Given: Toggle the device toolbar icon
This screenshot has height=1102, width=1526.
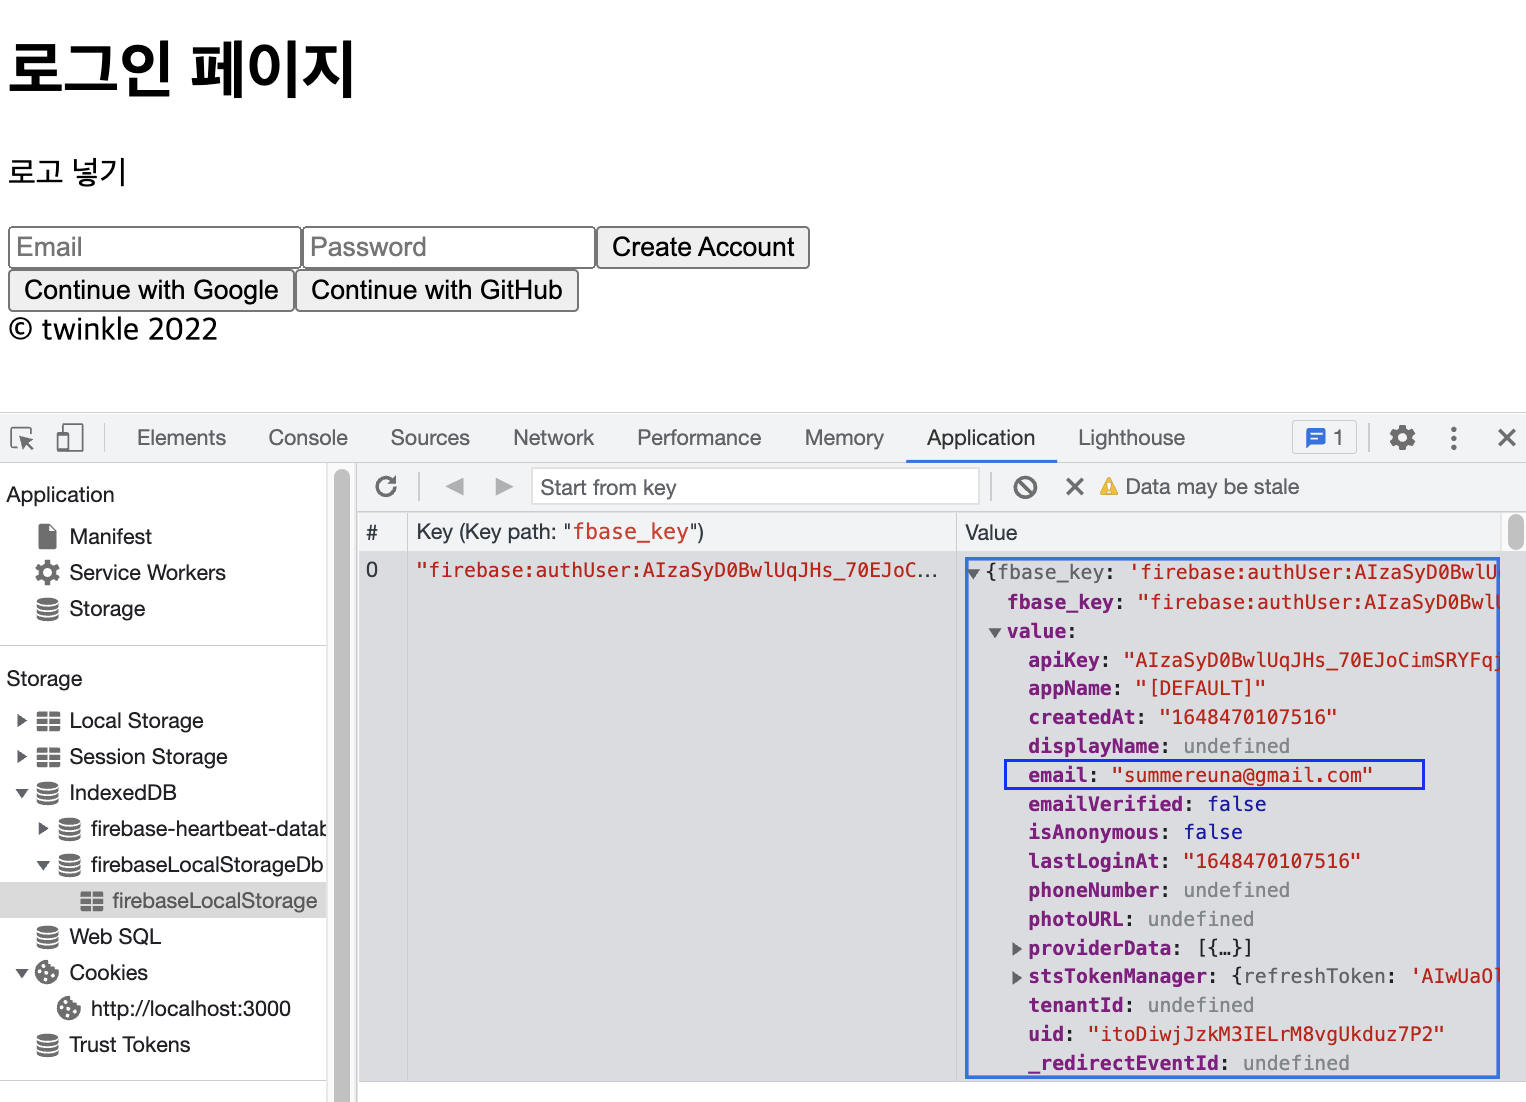Looking at the screenshot, I should tap(69, 438).
